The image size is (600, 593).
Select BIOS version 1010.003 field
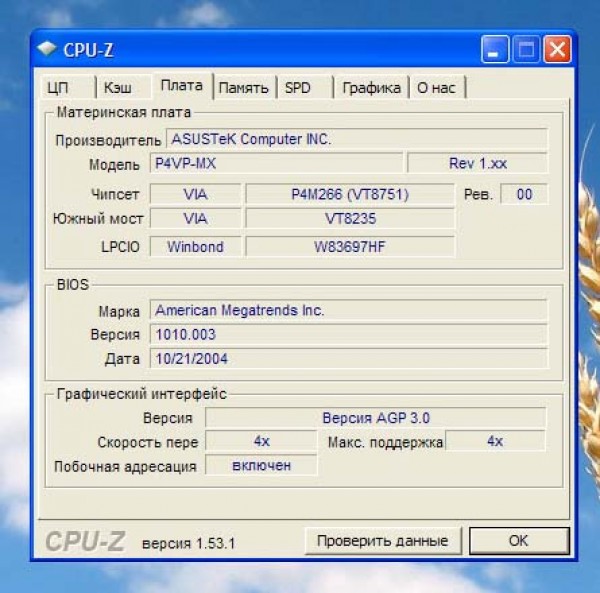pyautogui.click(x=349, y=334)
